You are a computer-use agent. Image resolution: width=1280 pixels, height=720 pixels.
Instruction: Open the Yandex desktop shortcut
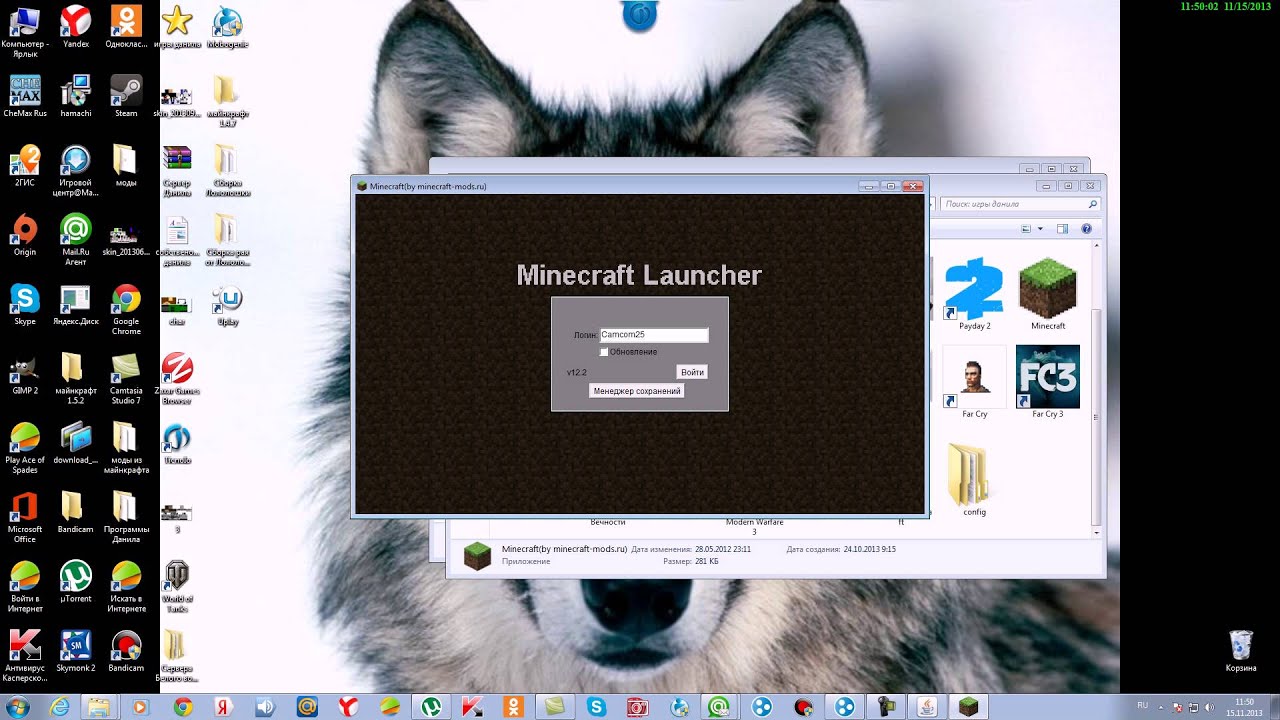(x=76, y=27)
